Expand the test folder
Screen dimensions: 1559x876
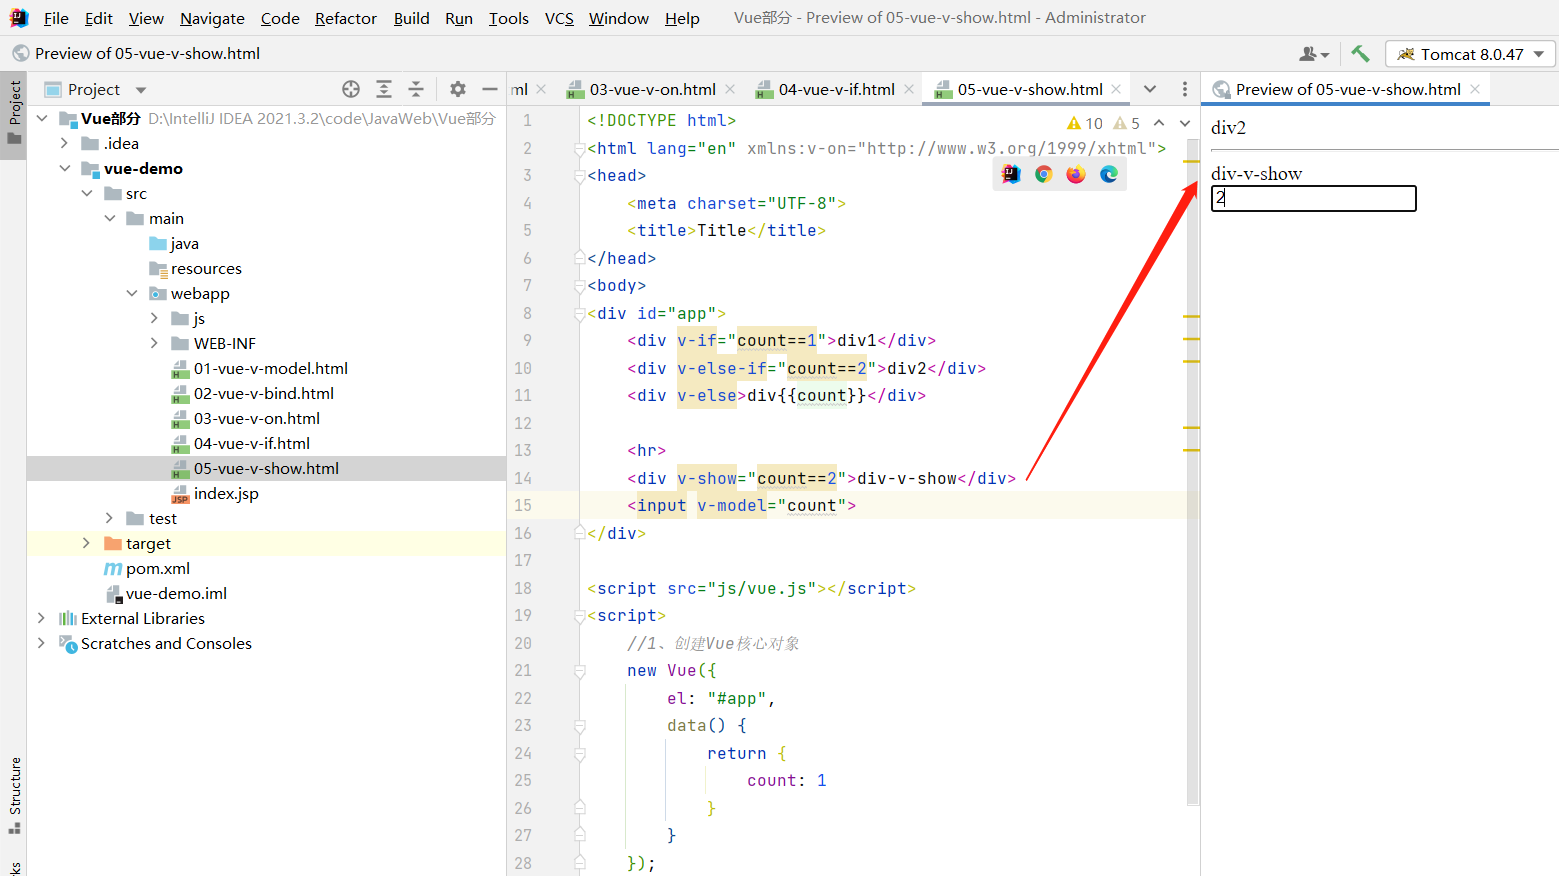pyautogui.click(x=110, y=518)
